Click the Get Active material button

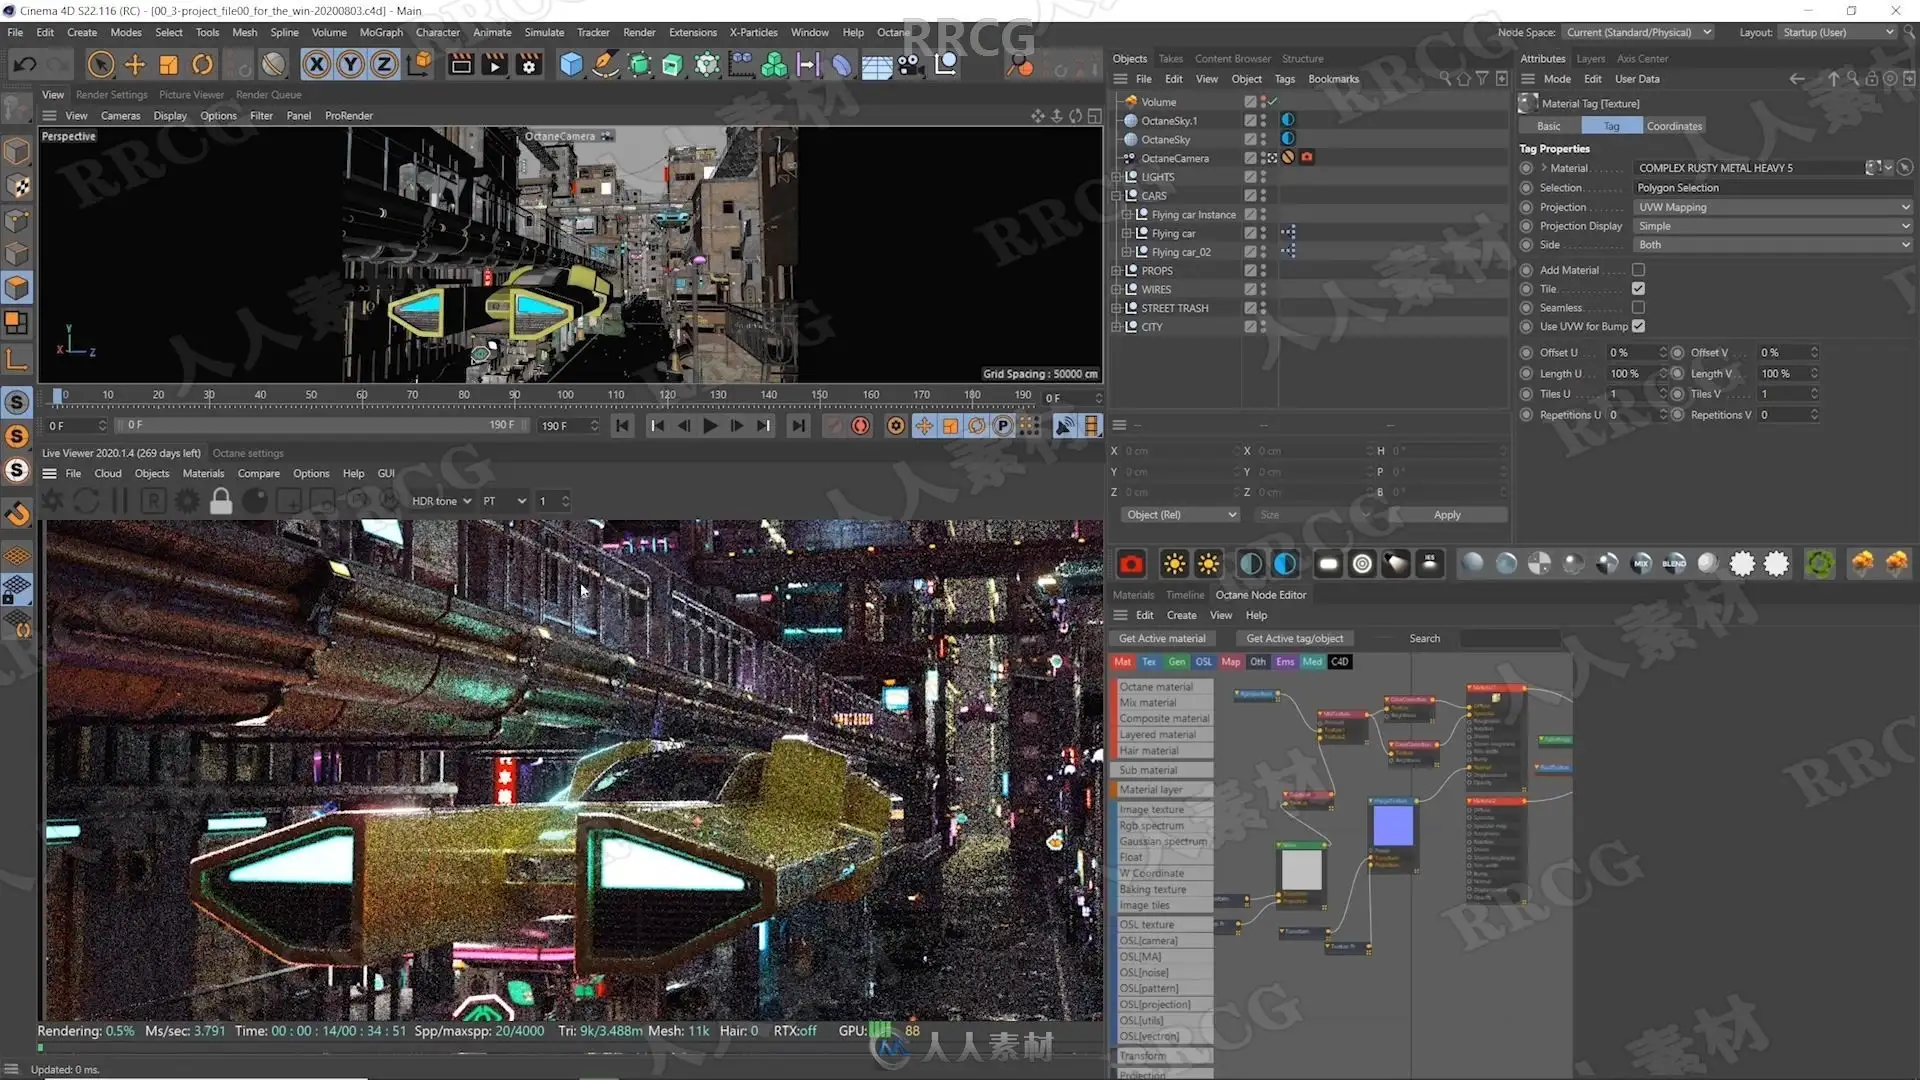1162,638
